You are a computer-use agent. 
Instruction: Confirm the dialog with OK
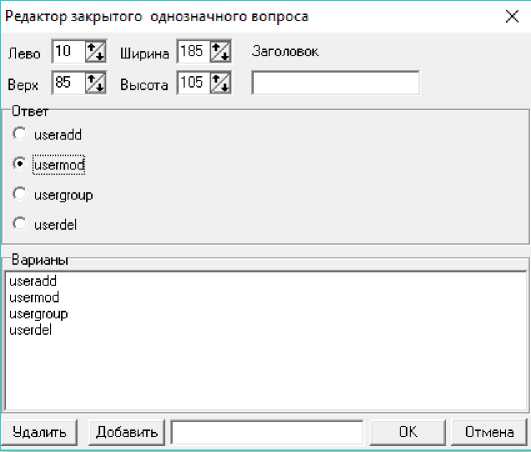pyautogui.click(x=408, y=432)
